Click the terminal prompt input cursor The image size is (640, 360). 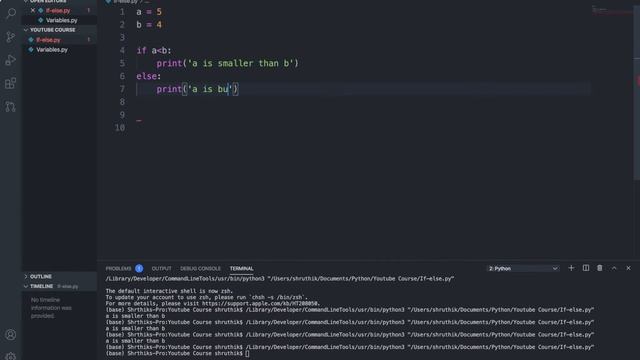coord(247,353)
